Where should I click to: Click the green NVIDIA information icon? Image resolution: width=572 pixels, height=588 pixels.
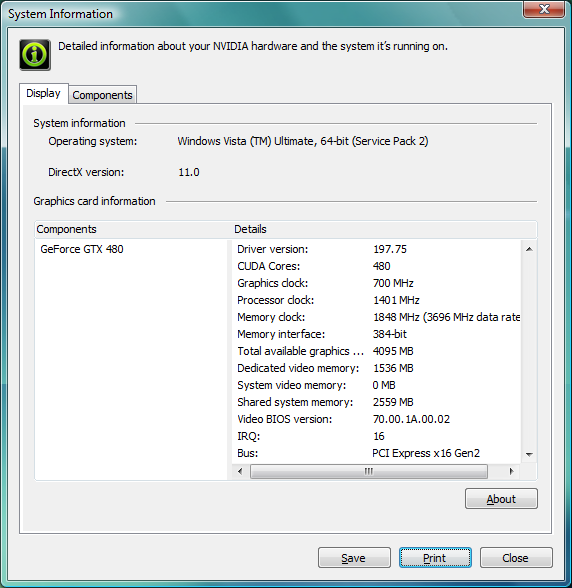pyautogui.click(x=35, y=55)
